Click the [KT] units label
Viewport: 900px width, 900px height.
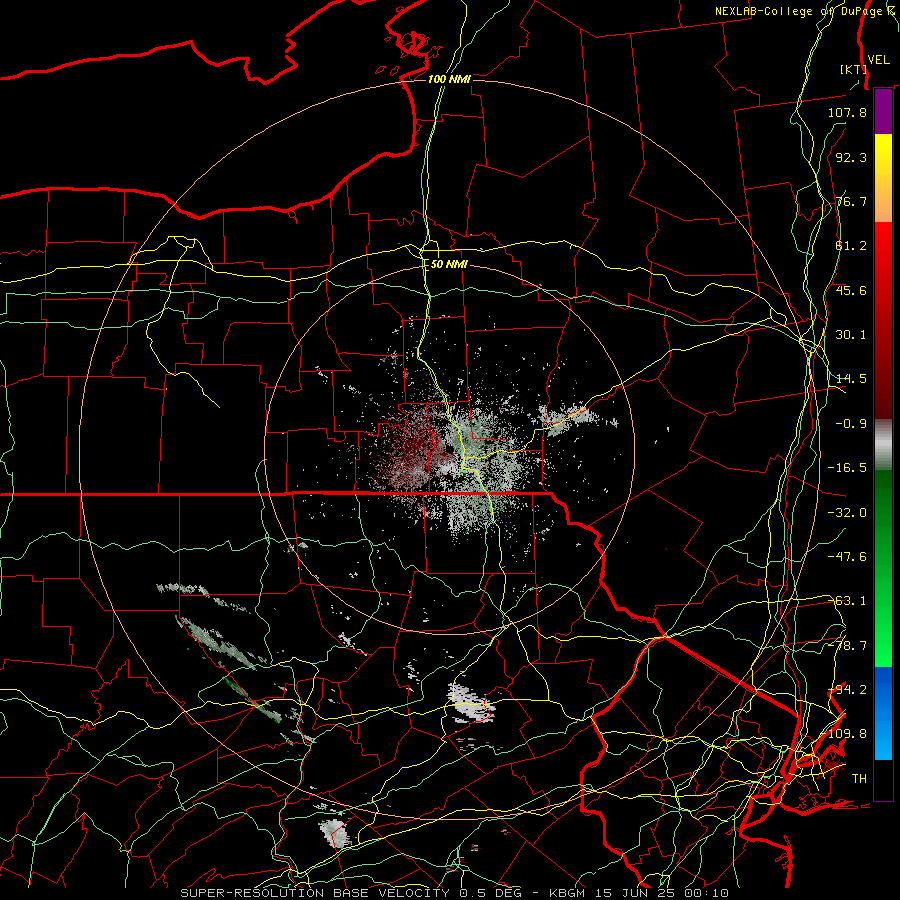[x=853, y=69]
